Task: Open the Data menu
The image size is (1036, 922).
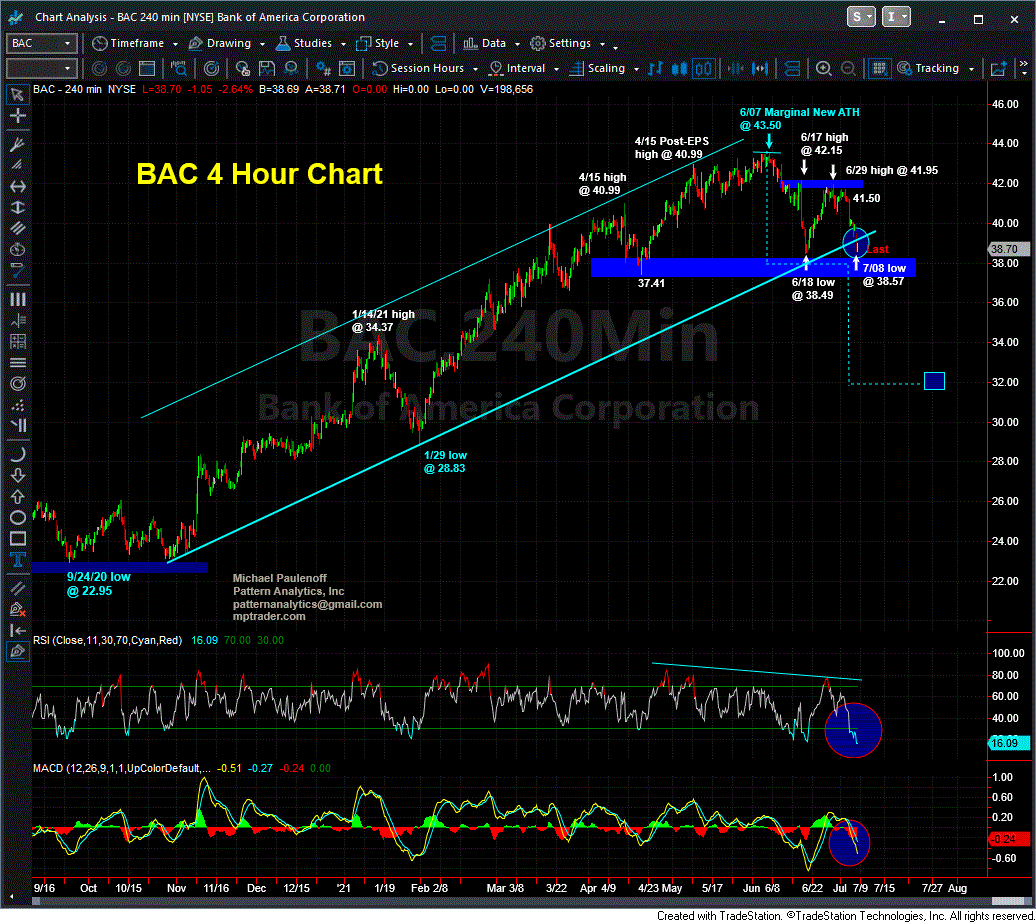Action: [x=492, y=44]
